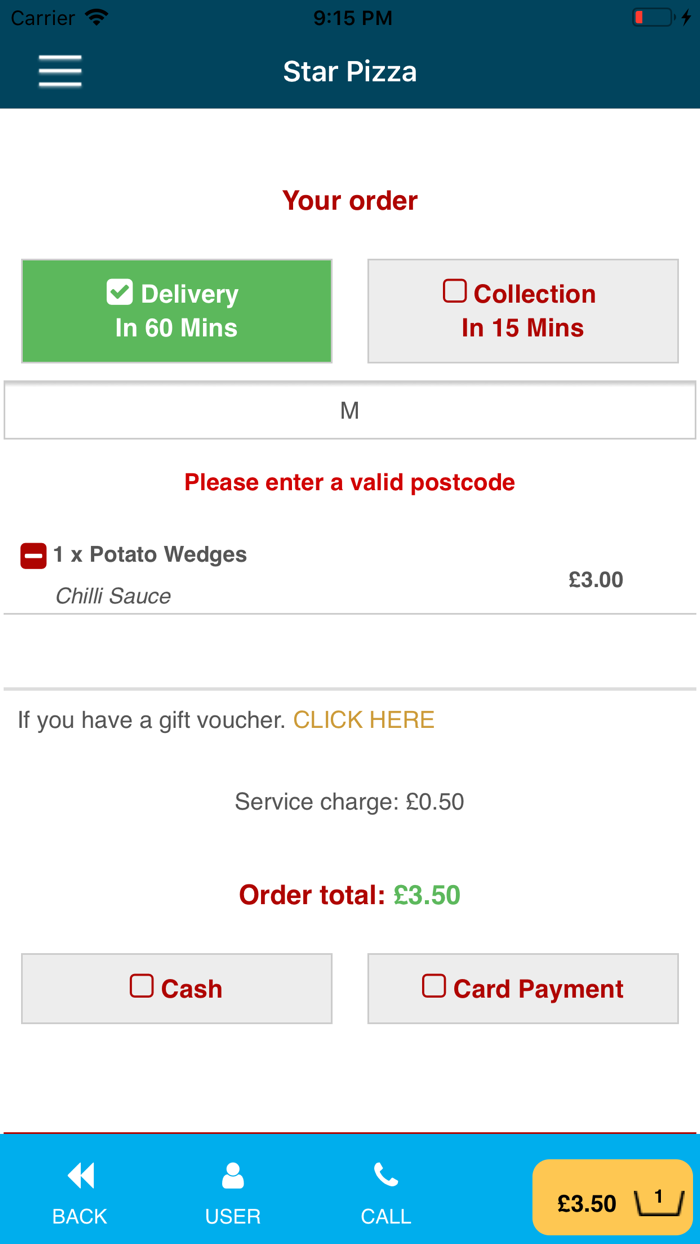Enable Card Payment option
Screen dimensions: 700x1244
tap(522, 988)
